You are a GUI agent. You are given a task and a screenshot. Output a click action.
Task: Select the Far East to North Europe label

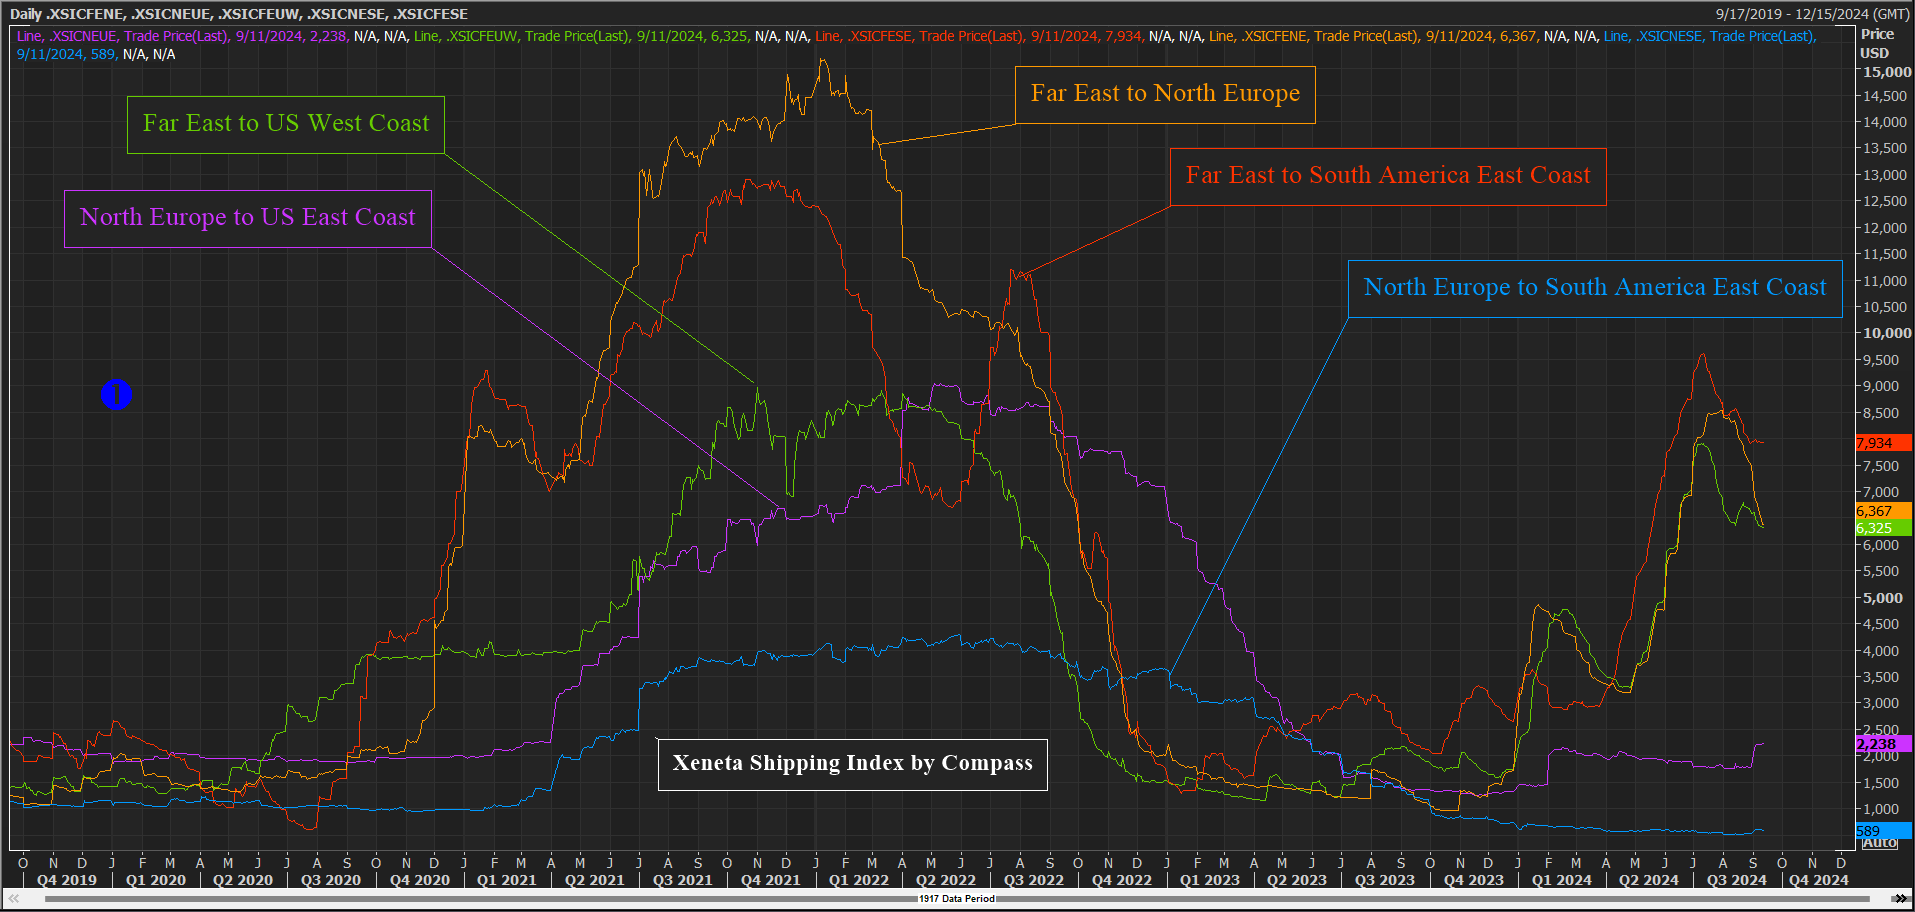(x=1165, y=94)
